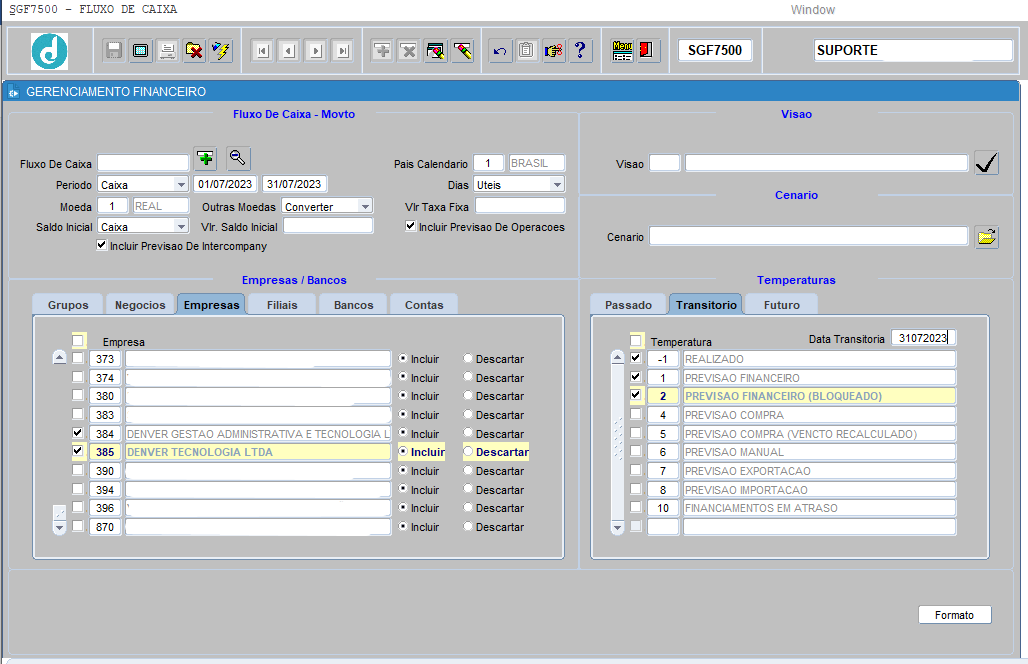Uncheck empresa 384 checkbox
This screenshot has width=1028, height=664.
click(78, 433)
